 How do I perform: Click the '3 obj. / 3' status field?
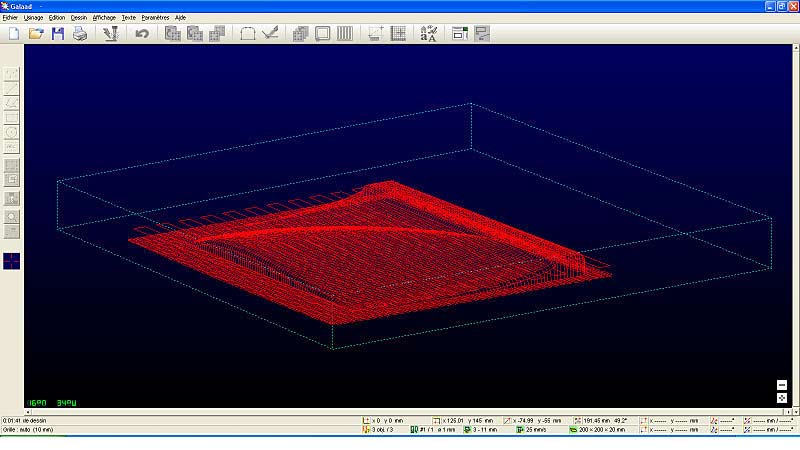[378, 430]
